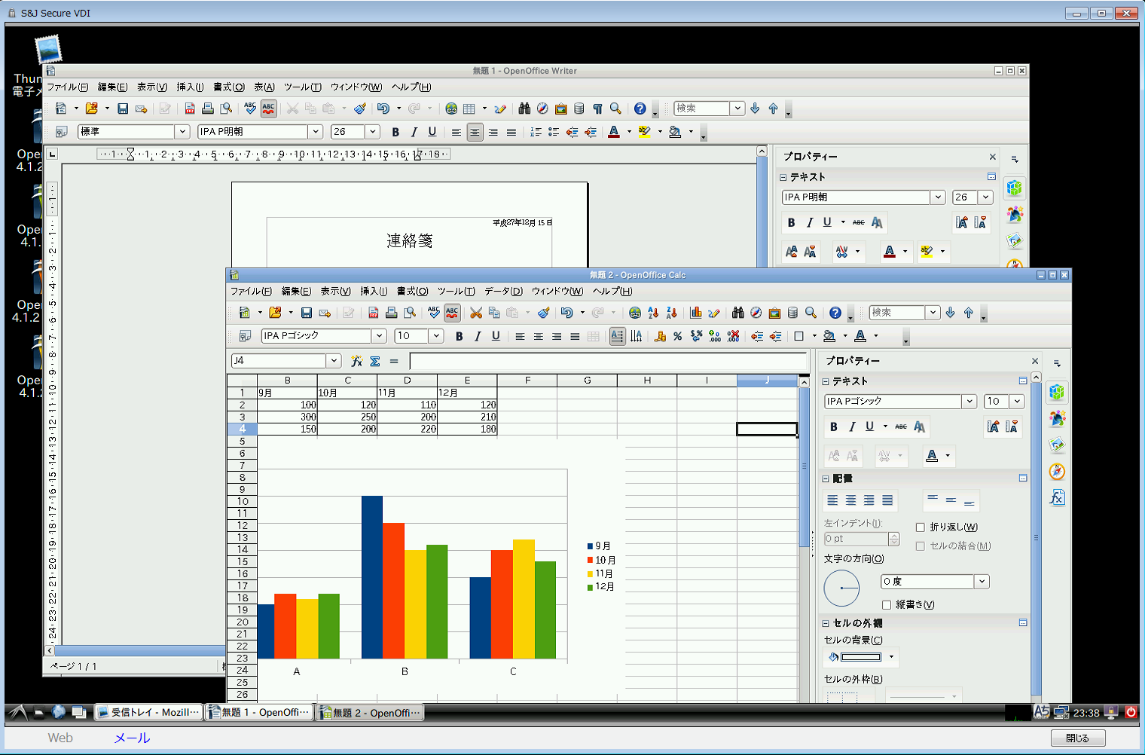
Task: Click the Calc Help question mark icon
Action: click(x=835, y=313)
